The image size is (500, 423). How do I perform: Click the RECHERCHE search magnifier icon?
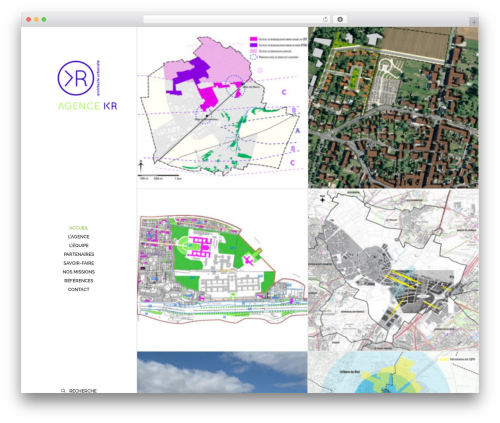tap(63, 390)
